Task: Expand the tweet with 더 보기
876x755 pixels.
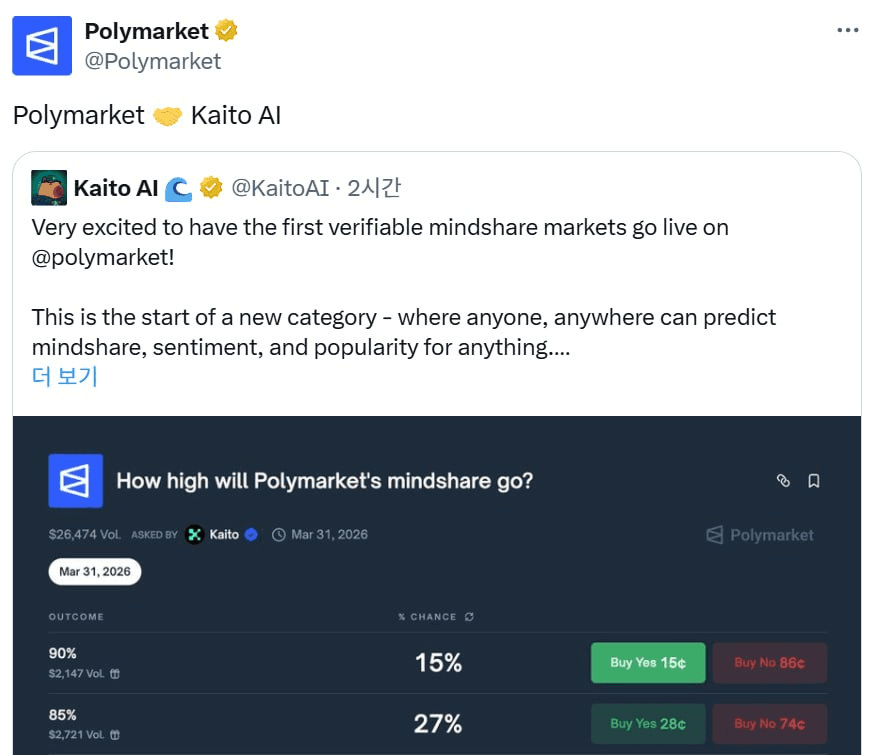Action: point(63,376)
